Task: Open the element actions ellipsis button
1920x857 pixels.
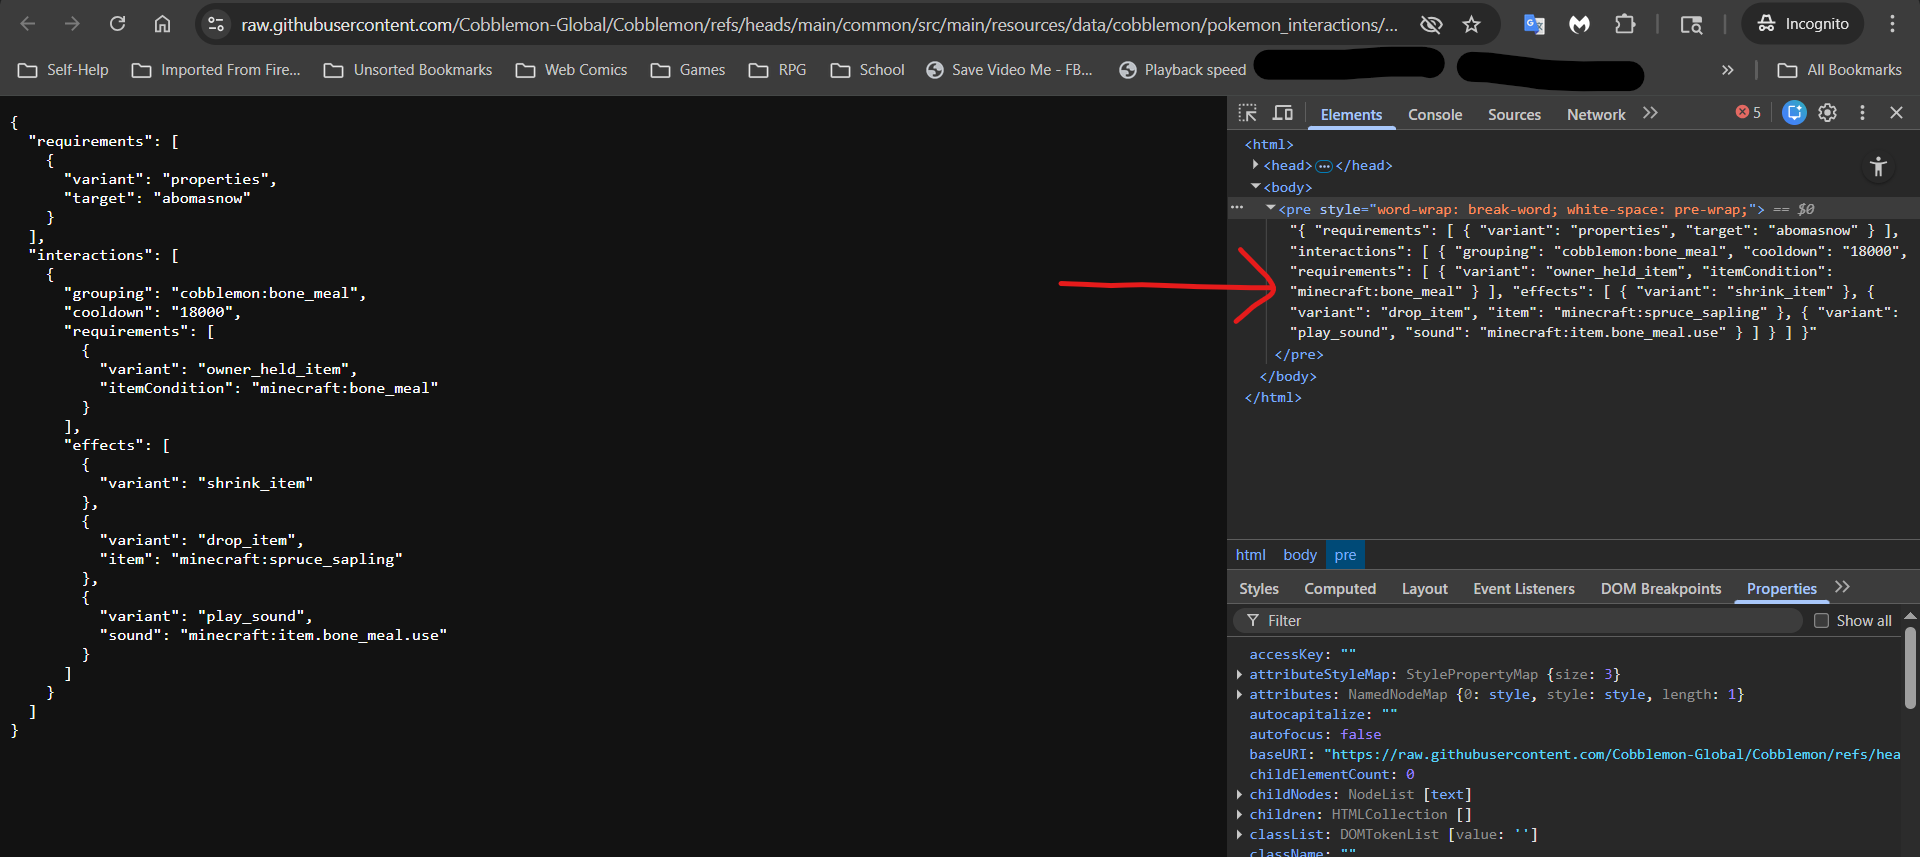Action: tap(1238, 208)
